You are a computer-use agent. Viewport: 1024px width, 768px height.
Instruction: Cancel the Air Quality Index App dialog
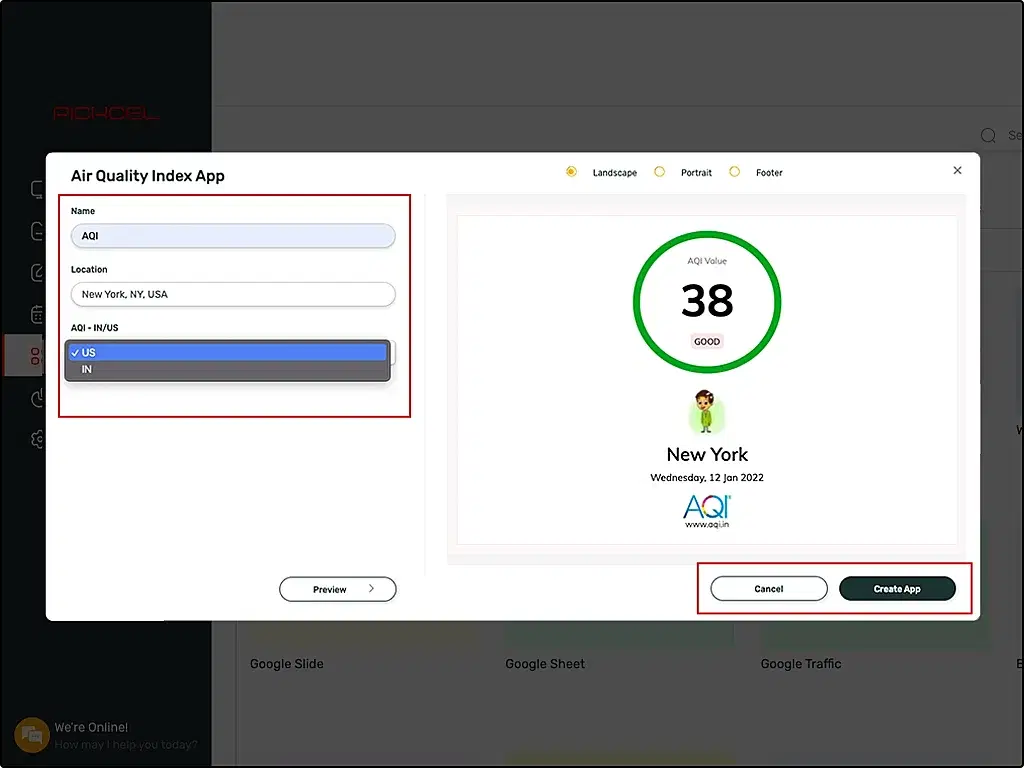pyautogui.click(x=768, y=589)
